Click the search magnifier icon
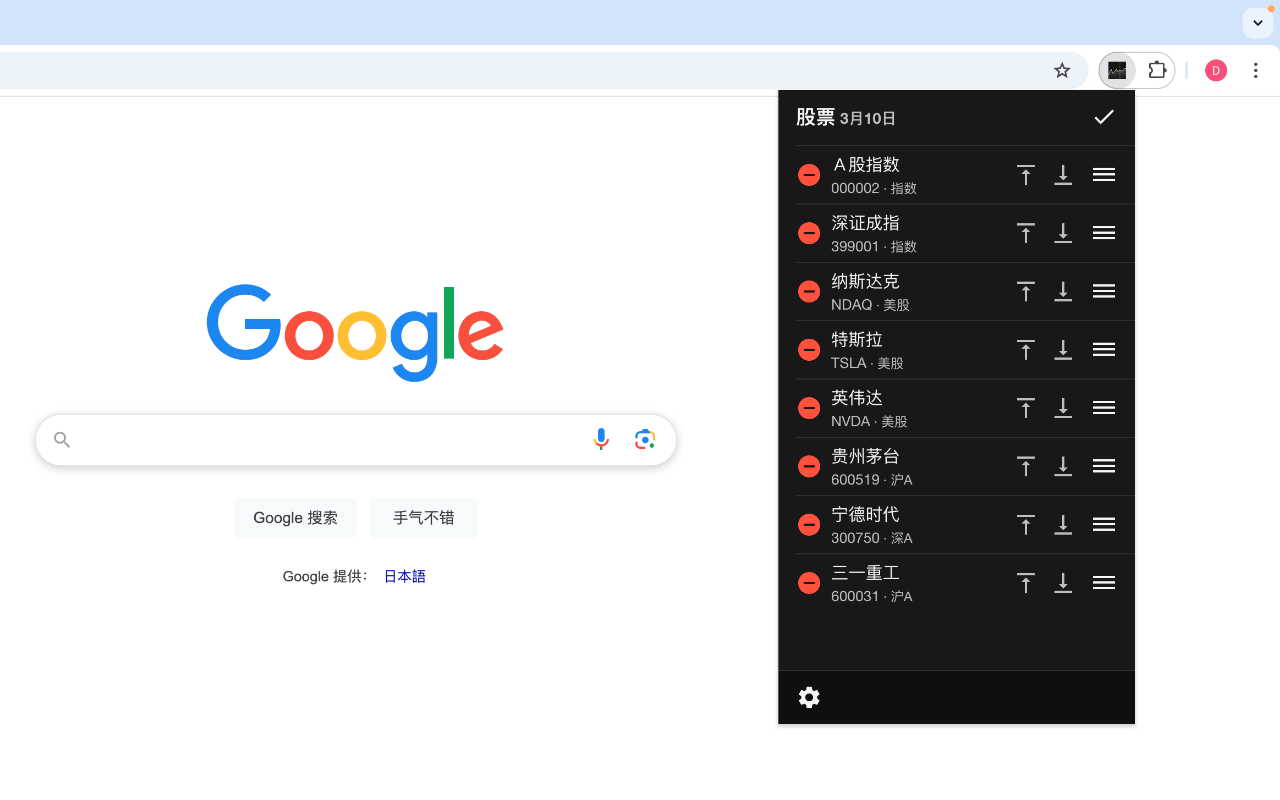 click(61, 439)
